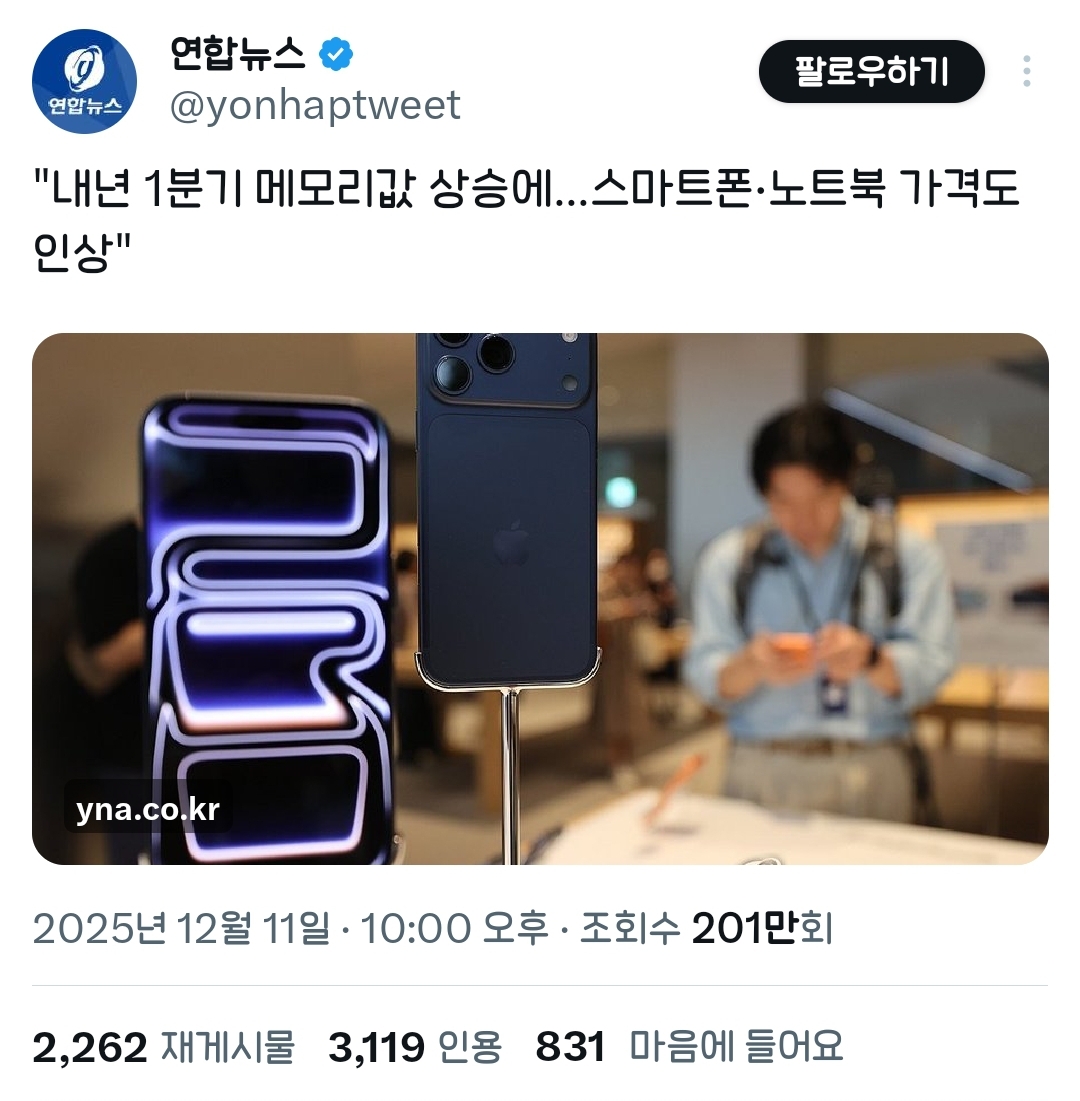This screenshot has height=1101, width=1080.
Task: Select the tweet headline about 메모리값 상승
Action: point(527,220)
